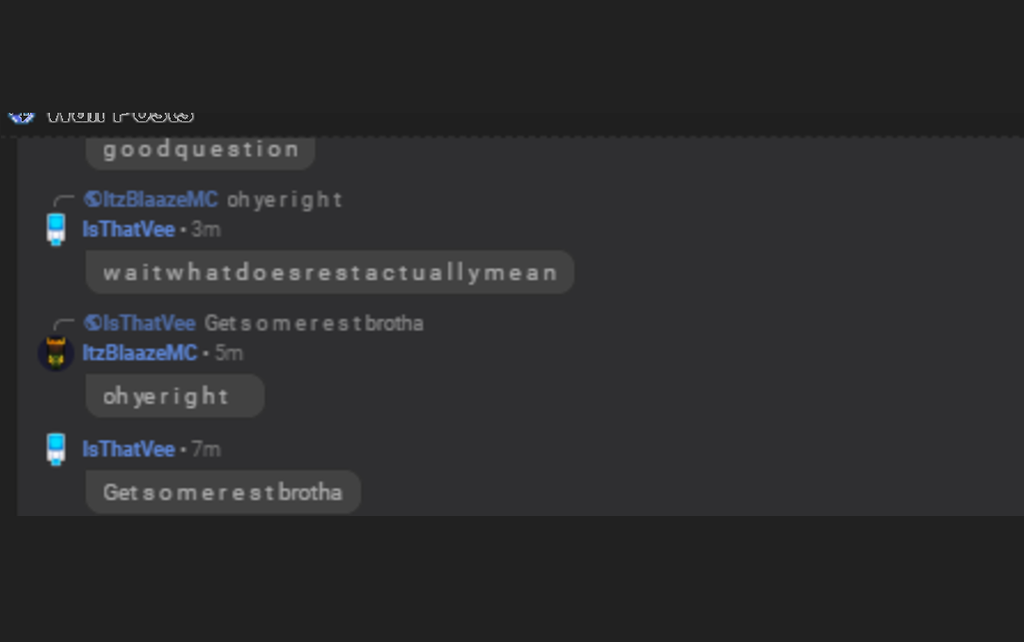1024x642 pixels.
Task: Open IsThatVee's profile from the 3m post
Action: pyautogui.click(x=129, y=229)
